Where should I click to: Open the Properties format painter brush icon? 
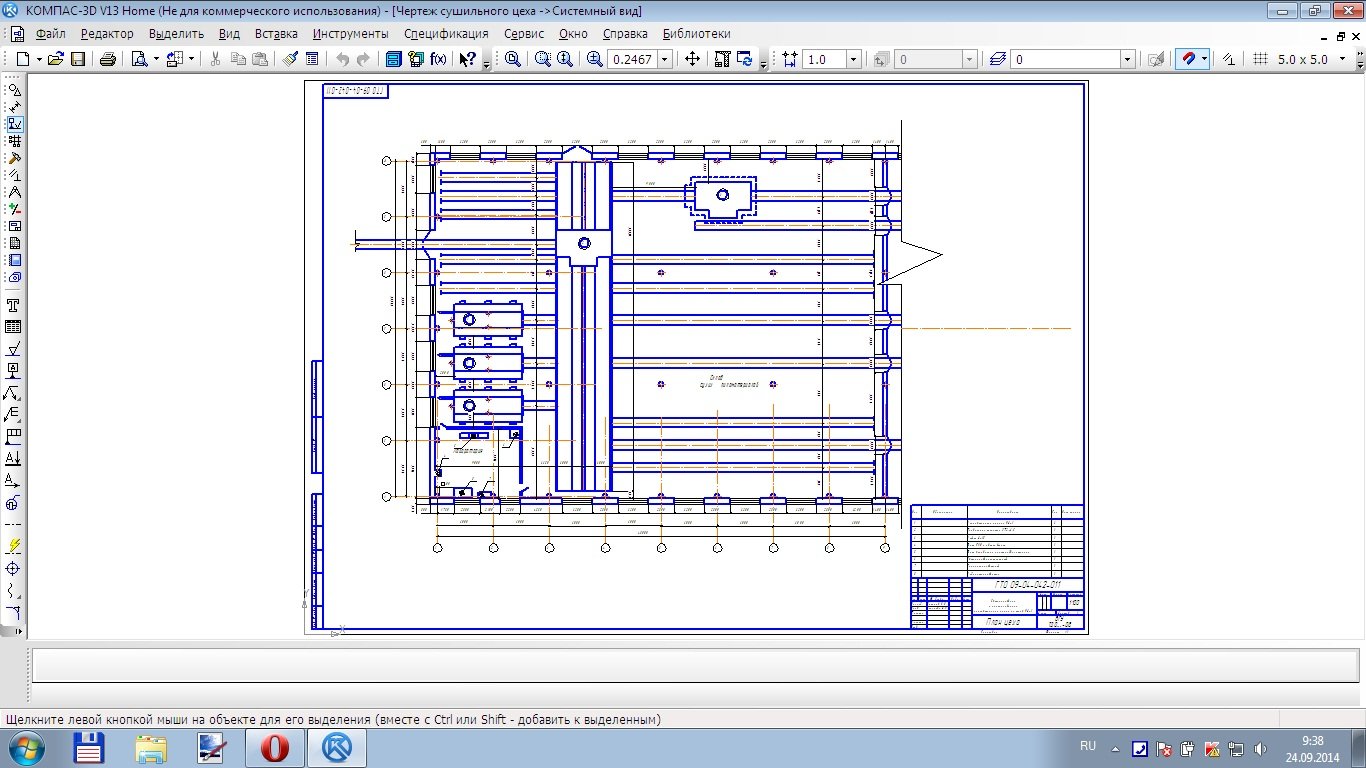point(290,59)
